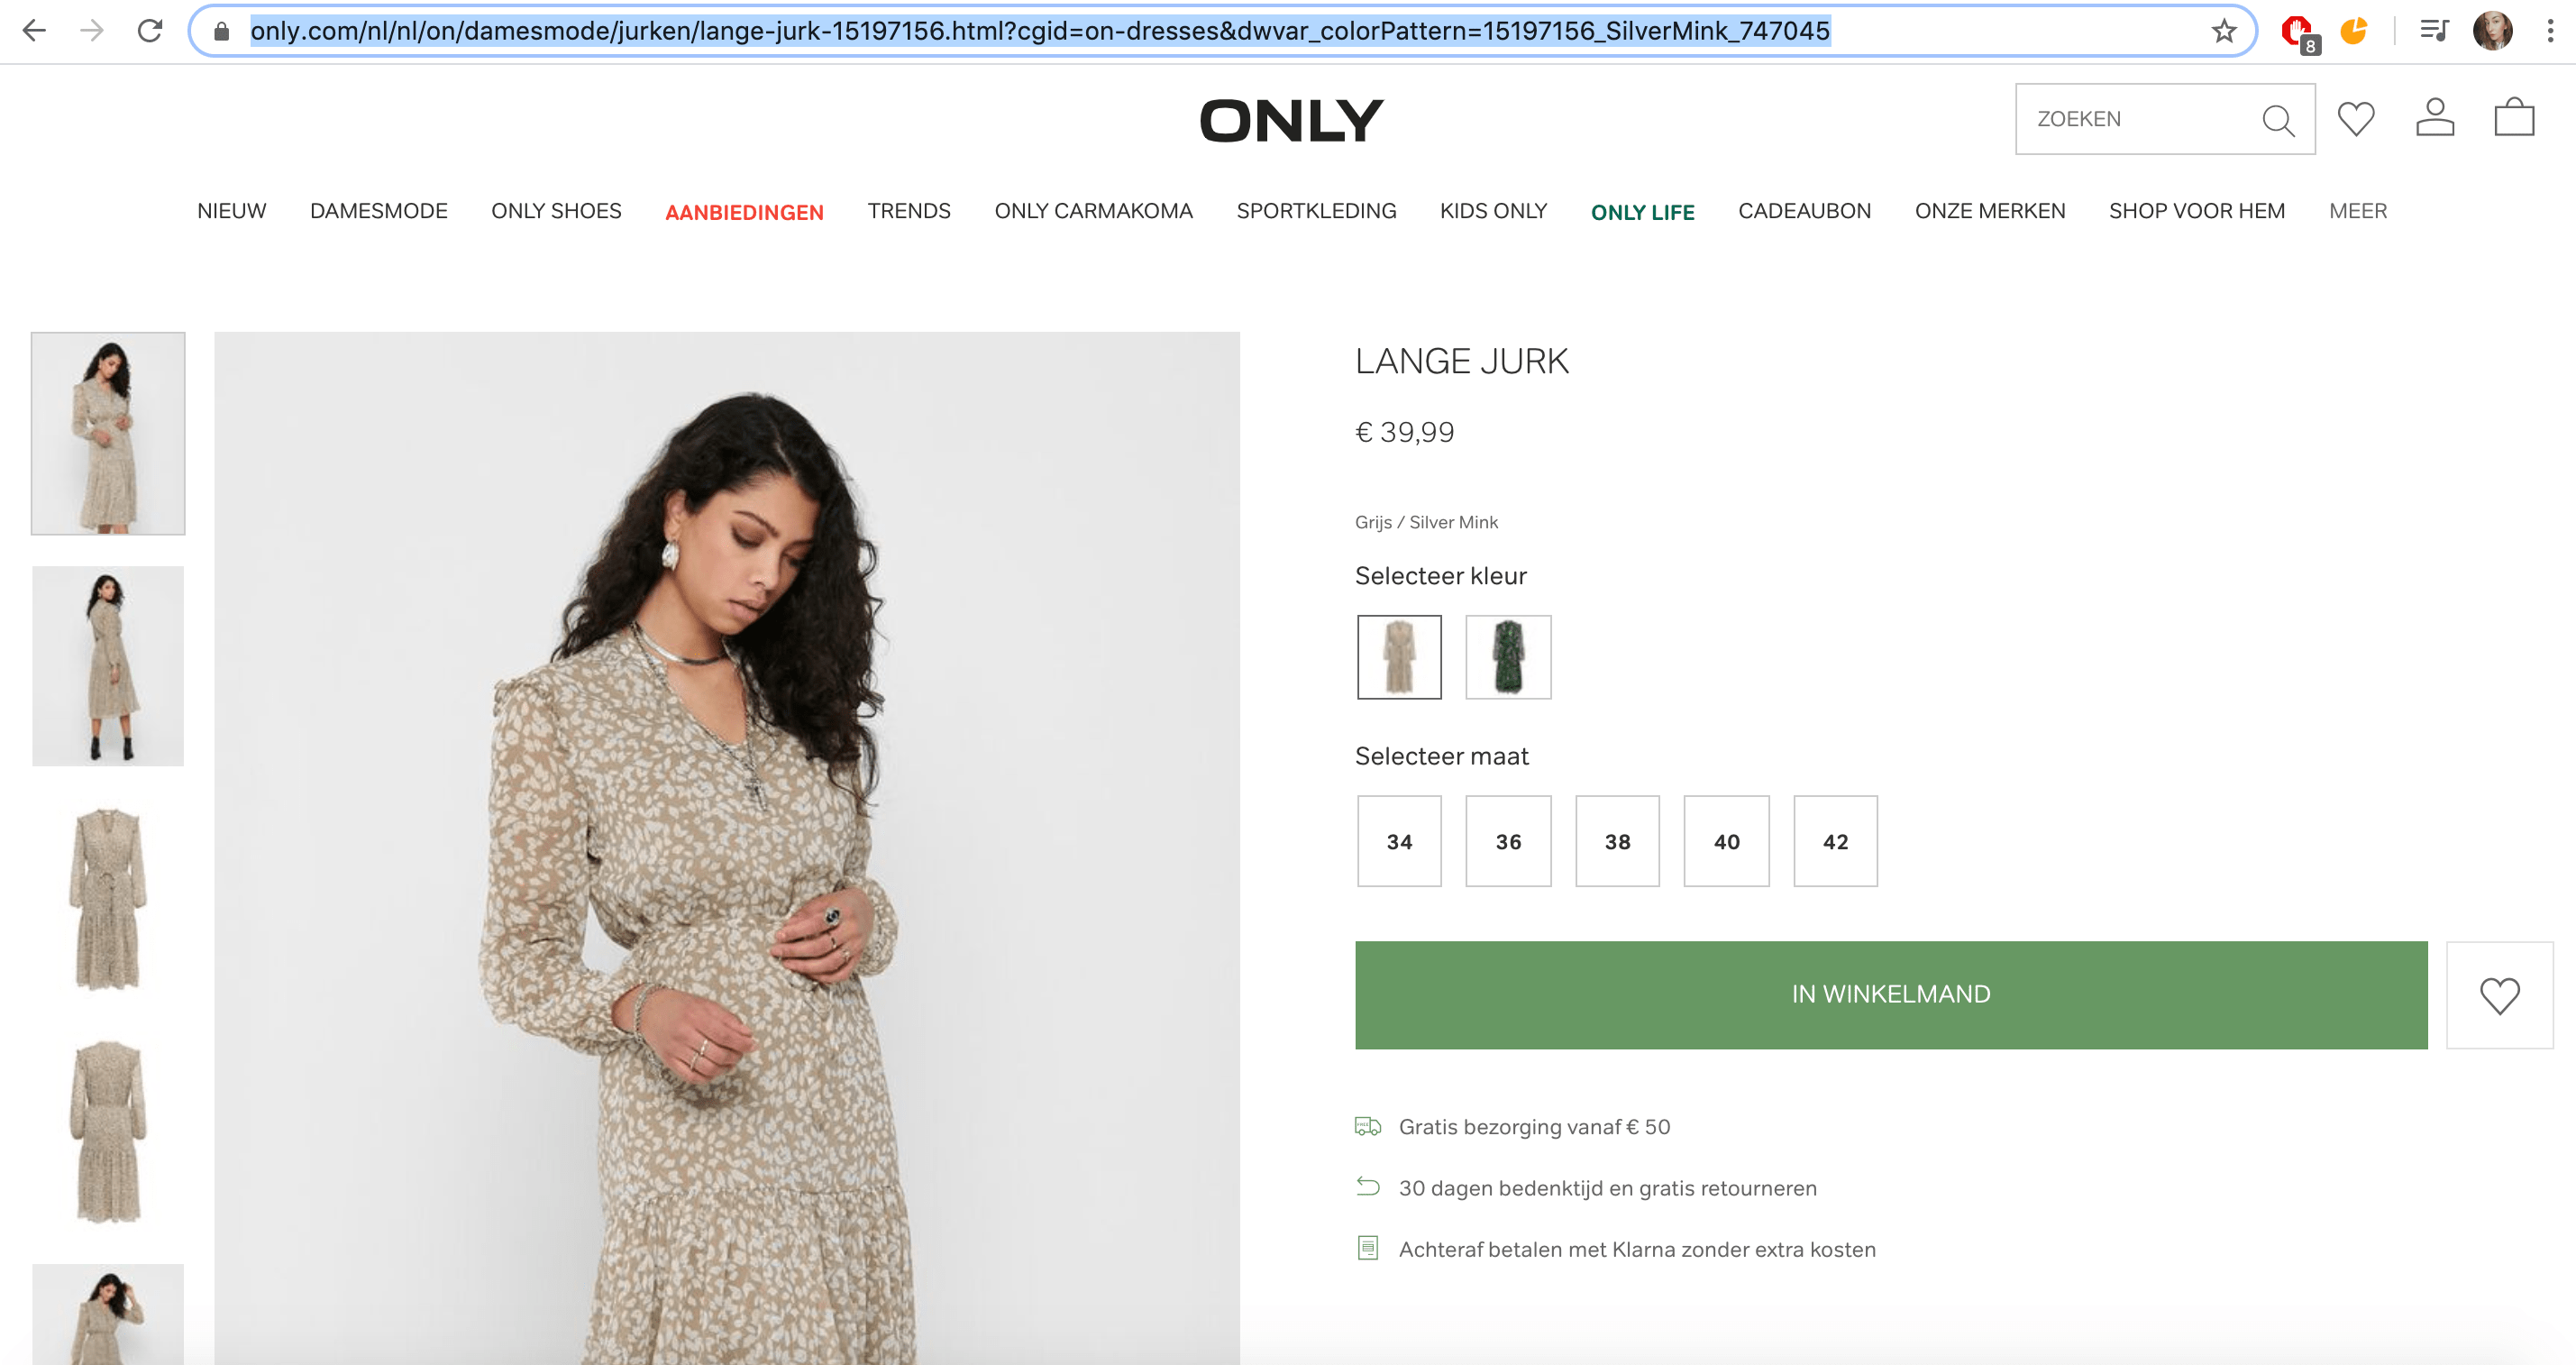This screenshot has width=2576, height=1365.
Task: Open the browser media control icon
Action: point(2433,31)
